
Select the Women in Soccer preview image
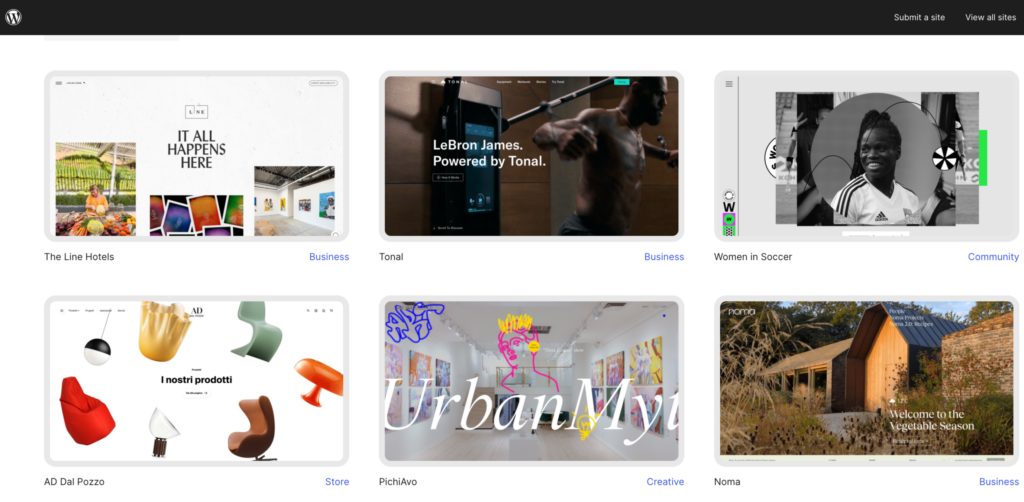coord(866,156)
